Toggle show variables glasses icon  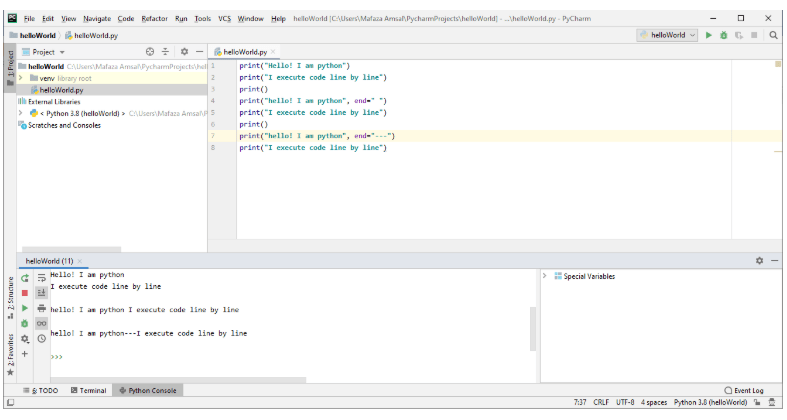point(42,324)
